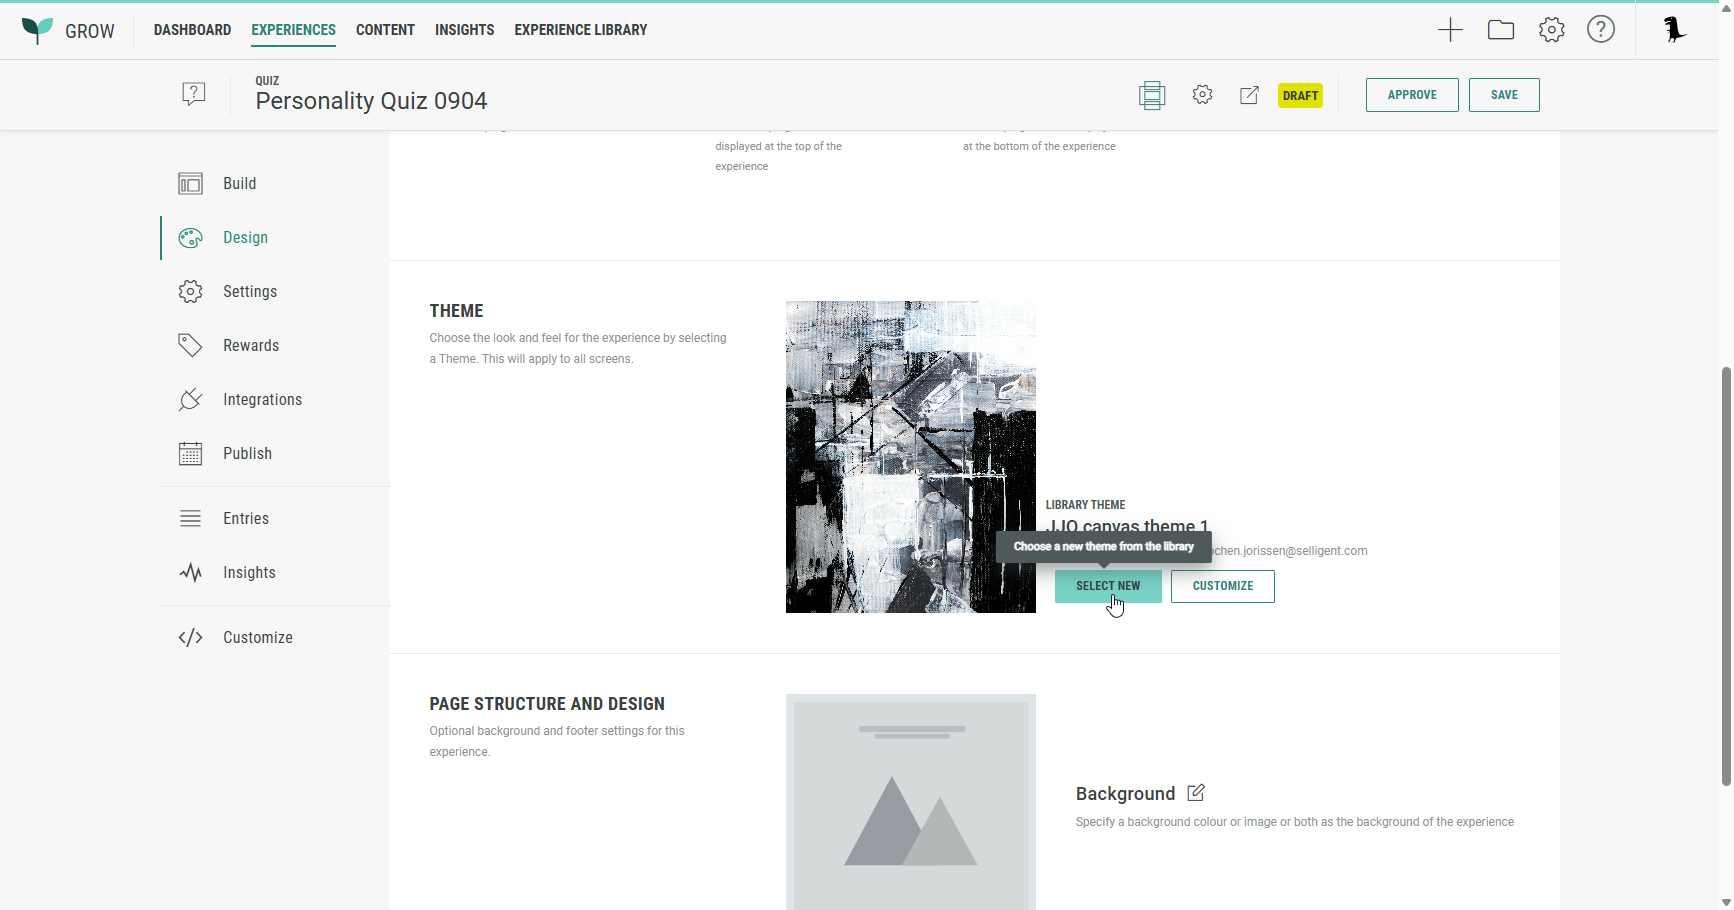
Task: Click the GROW leaf logo
Action: click(x=37, y=30)
